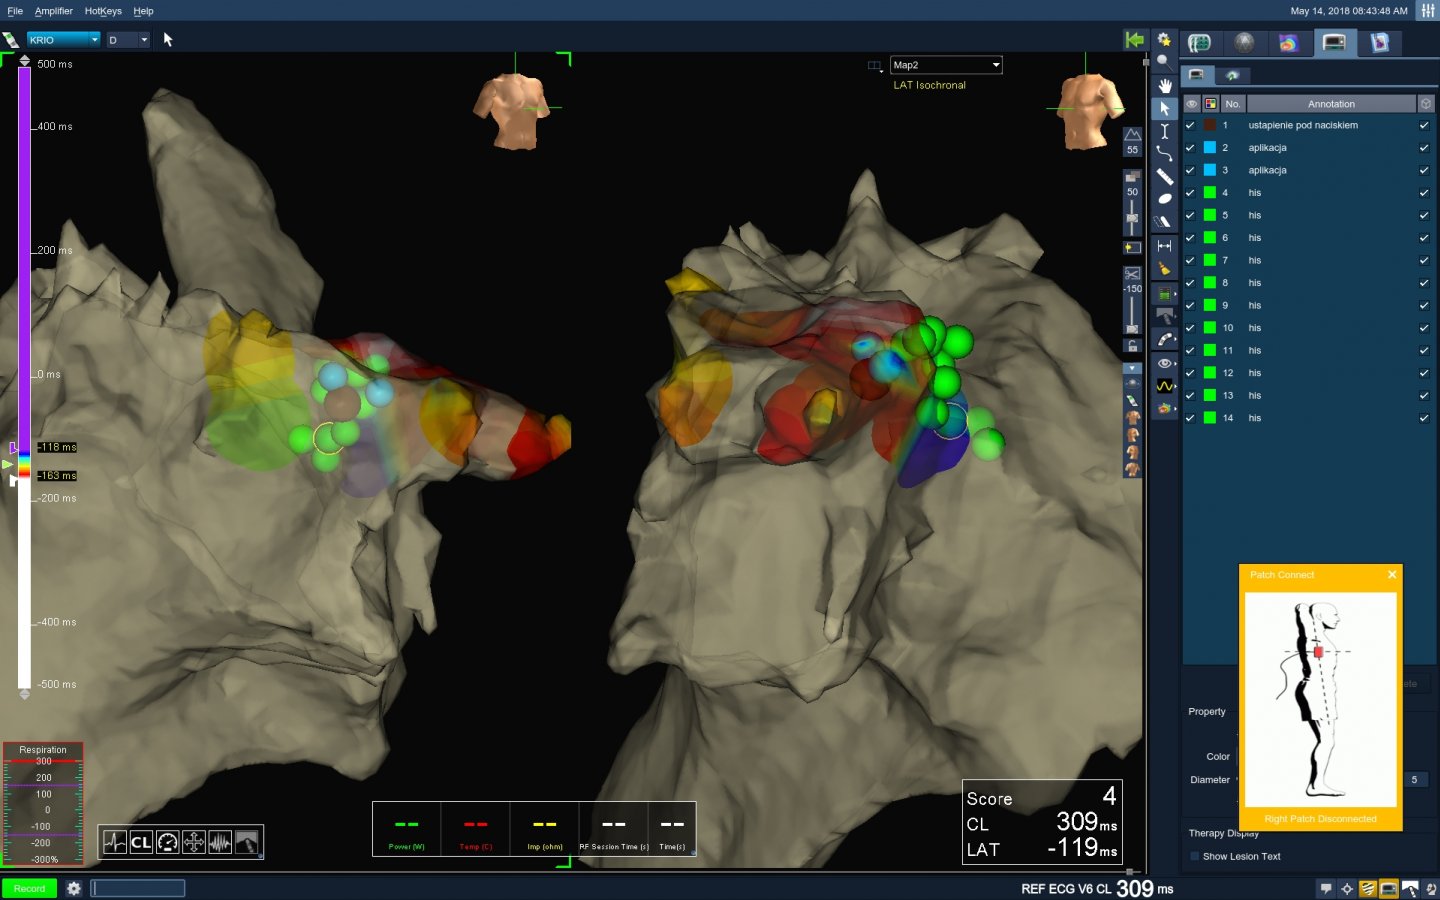Viewport: 1440px width, 900px height.
Task: Open the Amplifier menu
Action: pyautogui.click(x=53, y=11)
